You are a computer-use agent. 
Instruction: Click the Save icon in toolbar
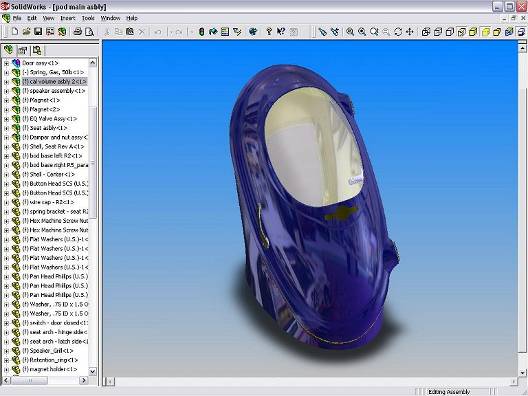[38, 32]
